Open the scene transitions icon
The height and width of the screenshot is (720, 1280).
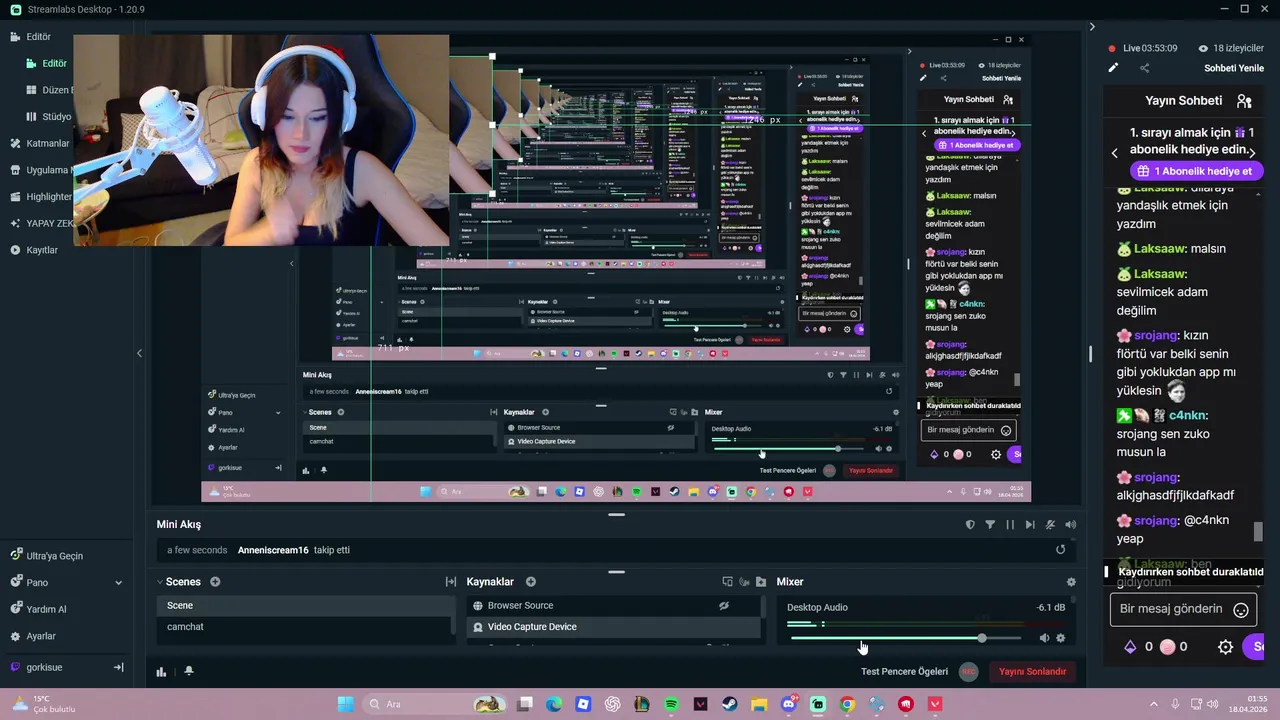tap(451, 582)
